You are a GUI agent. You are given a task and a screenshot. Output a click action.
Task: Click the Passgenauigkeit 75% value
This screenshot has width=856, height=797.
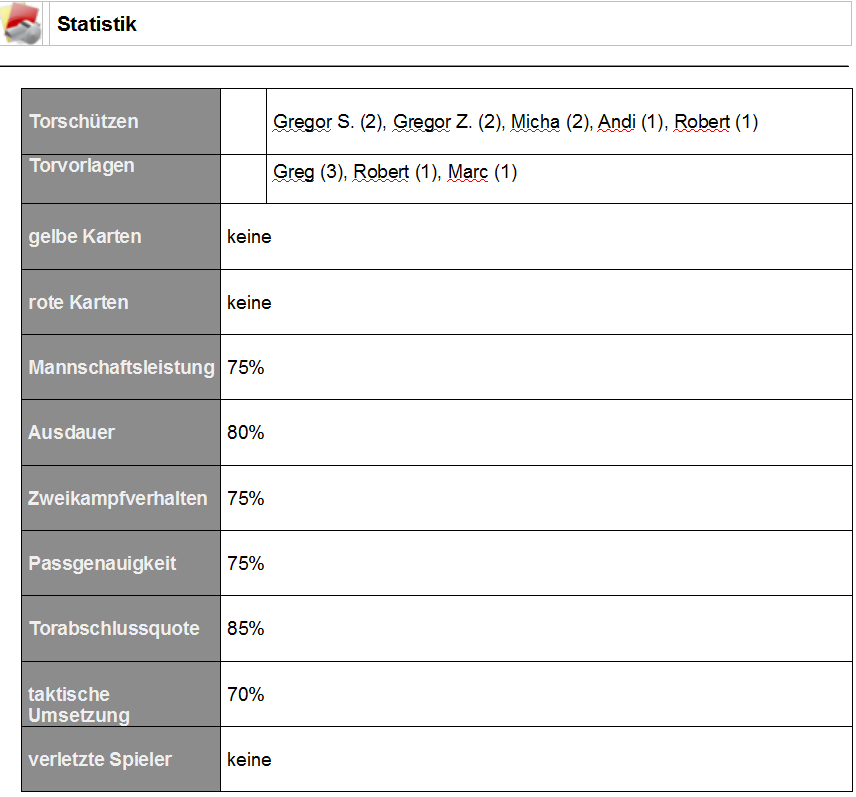(x=246, y=563)
